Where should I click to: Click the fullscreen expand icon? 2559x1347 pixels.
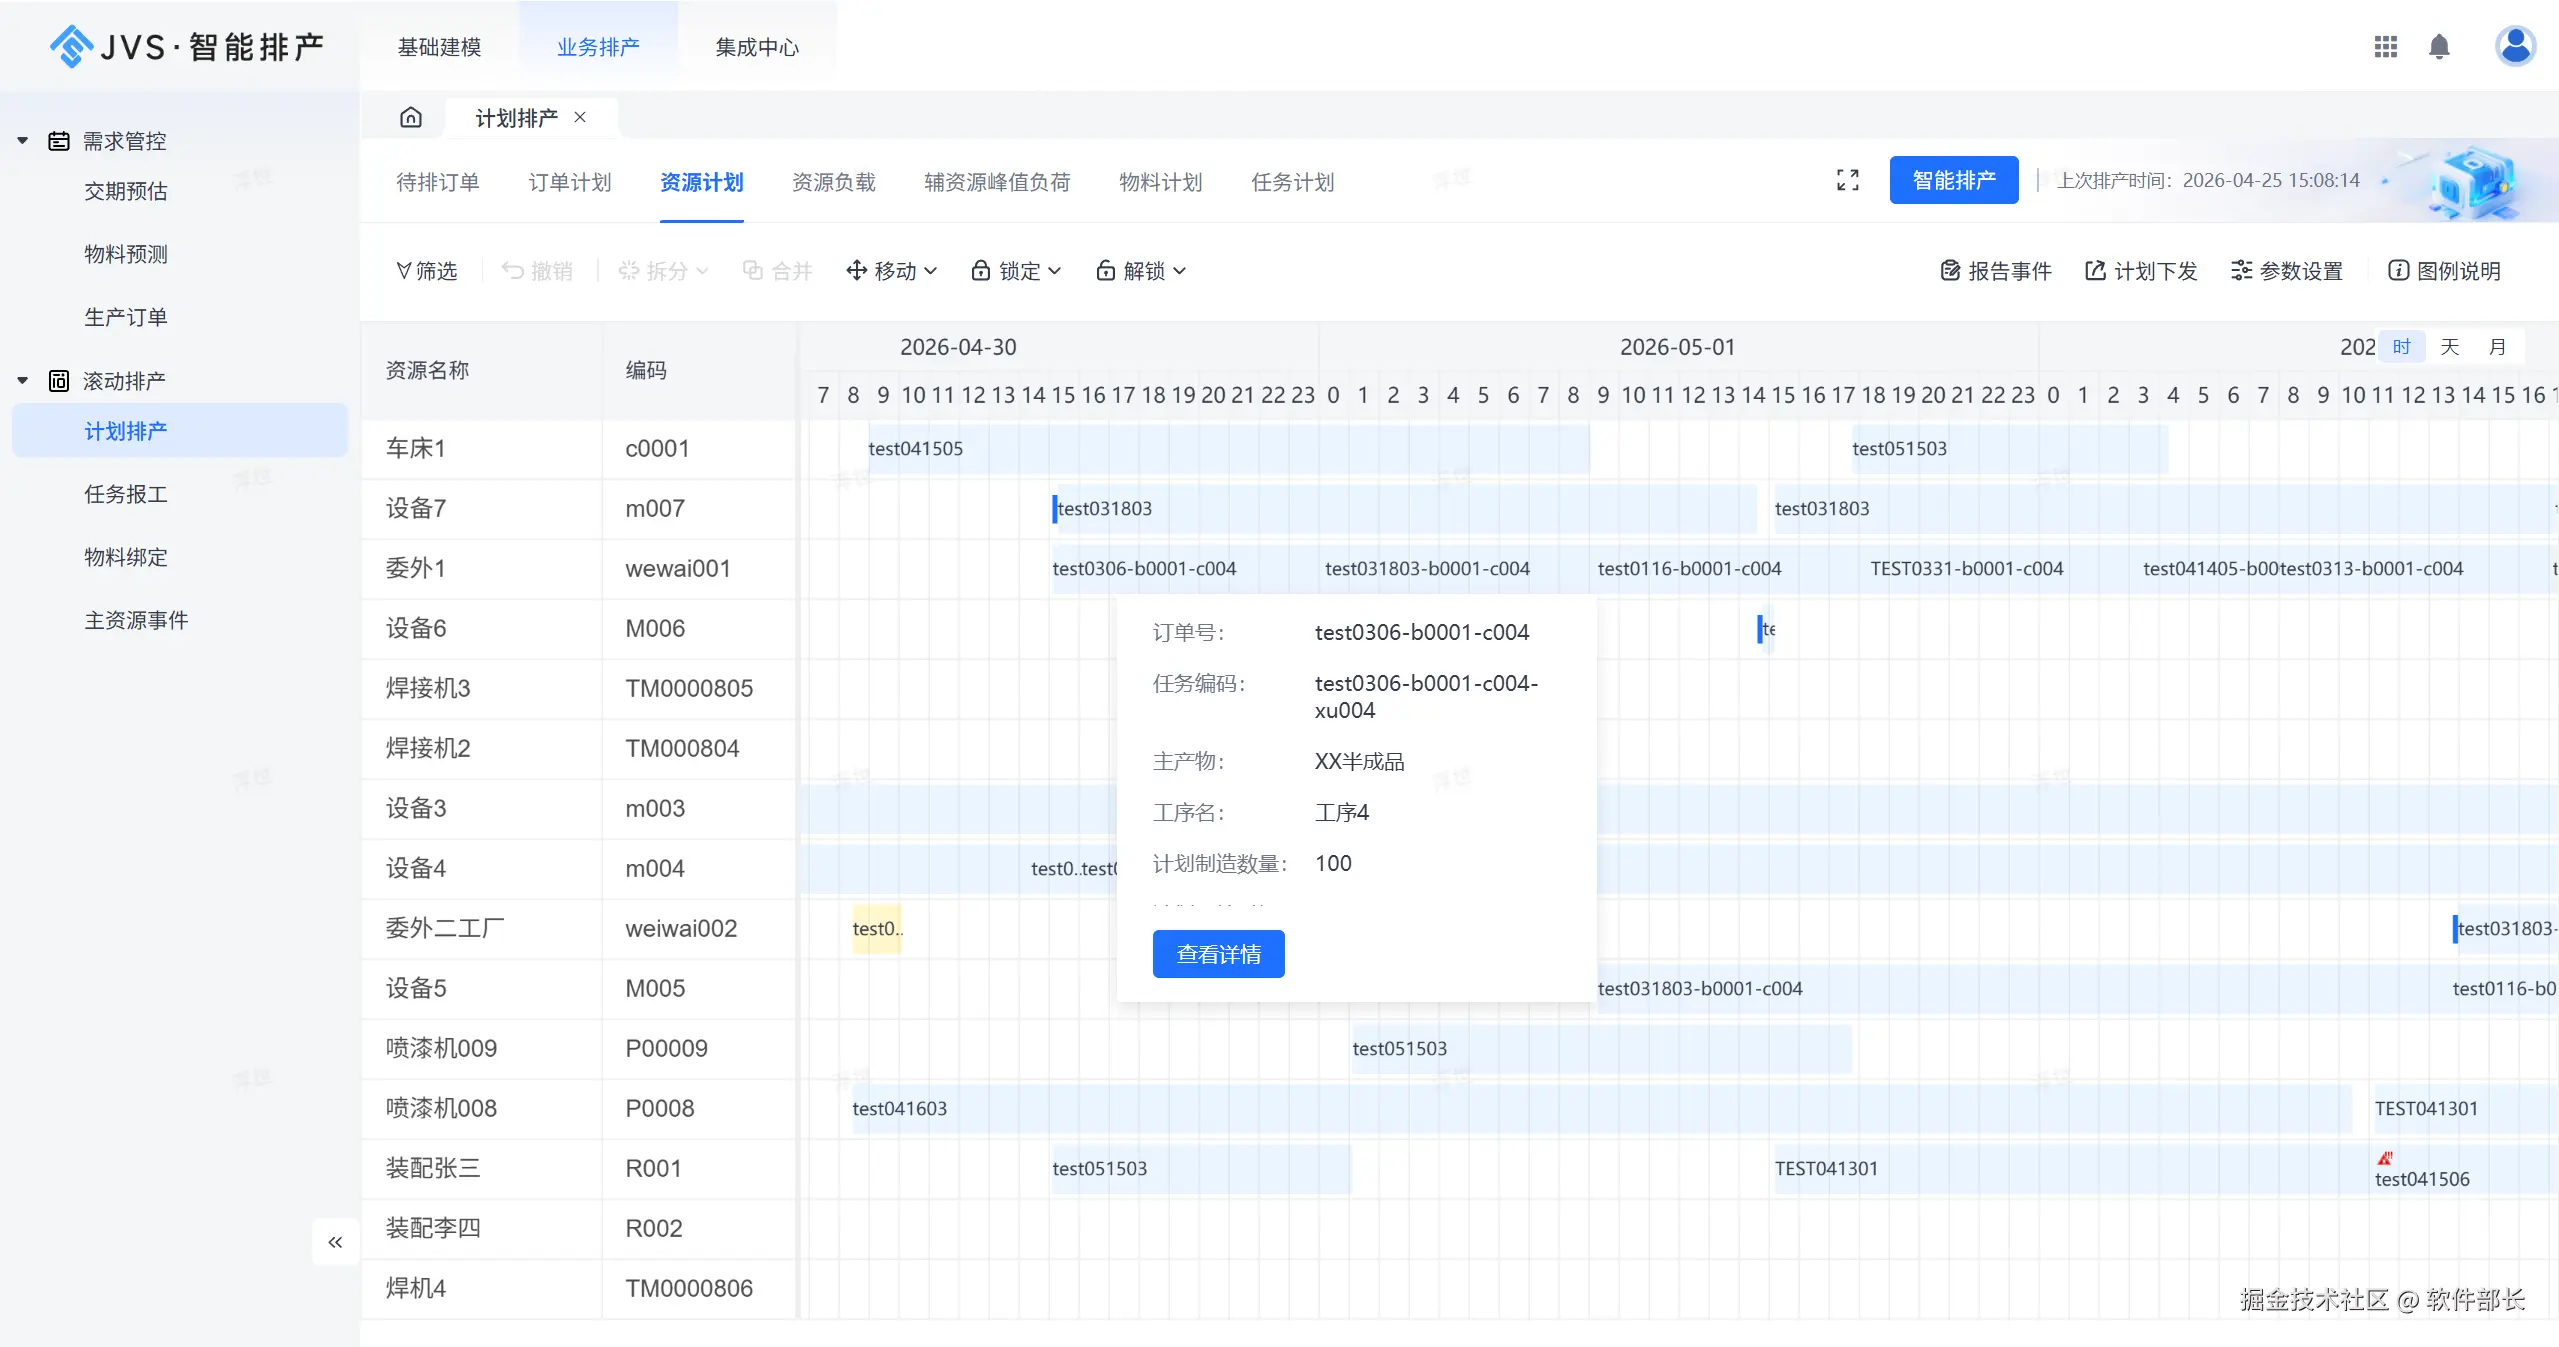coord(1847,180)
